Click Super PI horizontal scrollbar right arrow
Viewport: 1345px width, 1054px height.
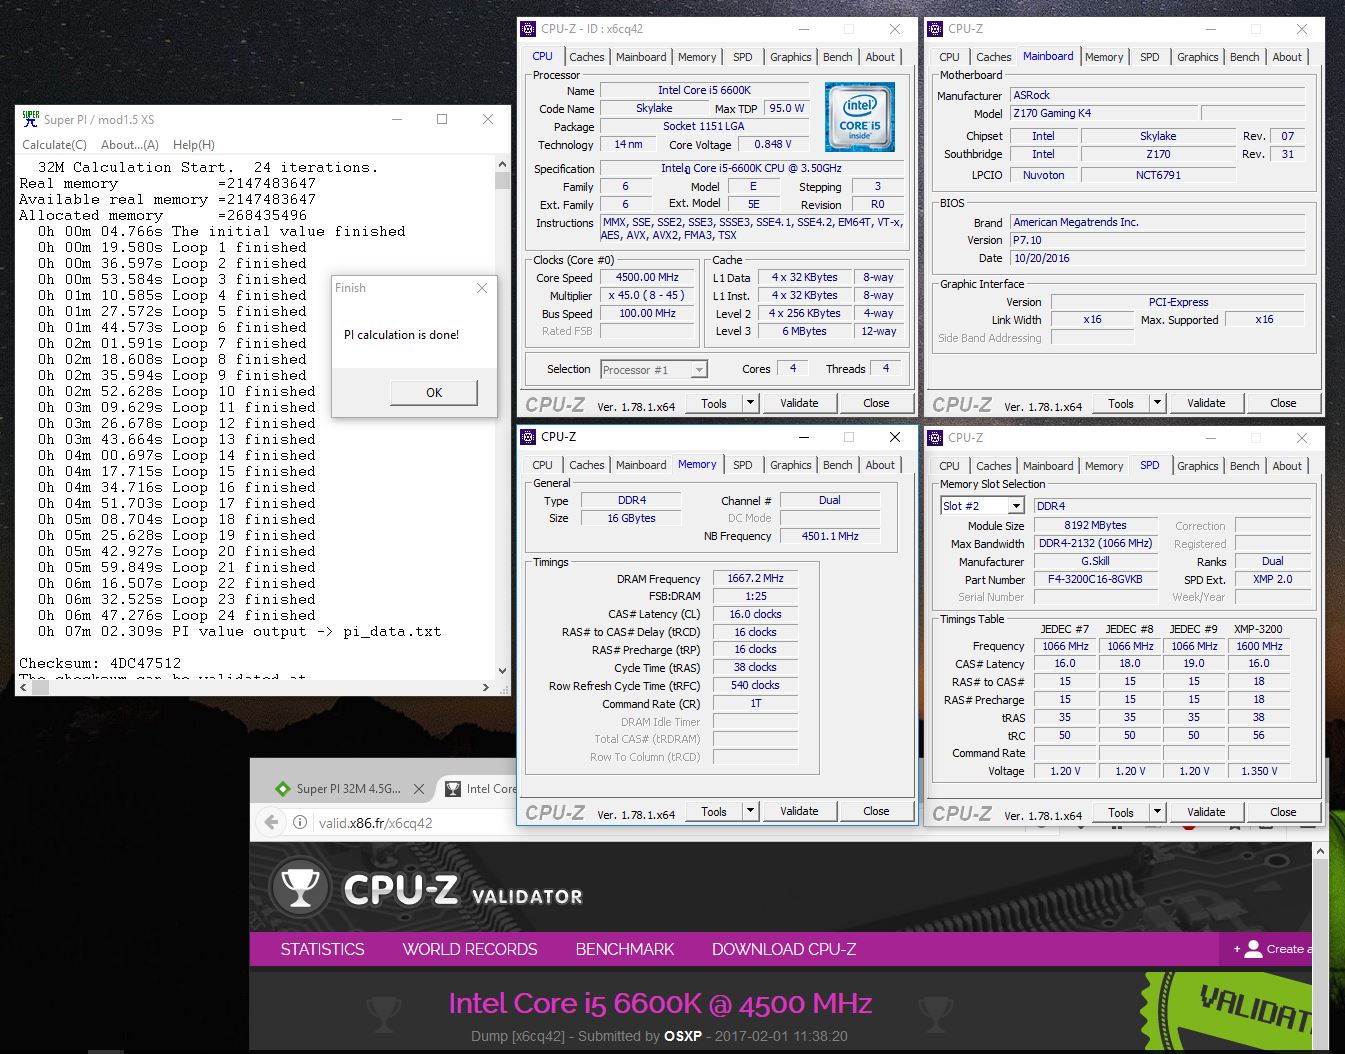(x=487, y=687)
